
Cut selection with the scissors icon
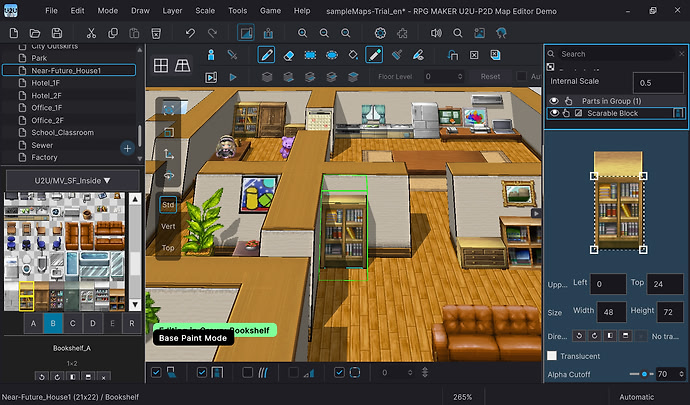pyautogui.click(x=91, y=33)
